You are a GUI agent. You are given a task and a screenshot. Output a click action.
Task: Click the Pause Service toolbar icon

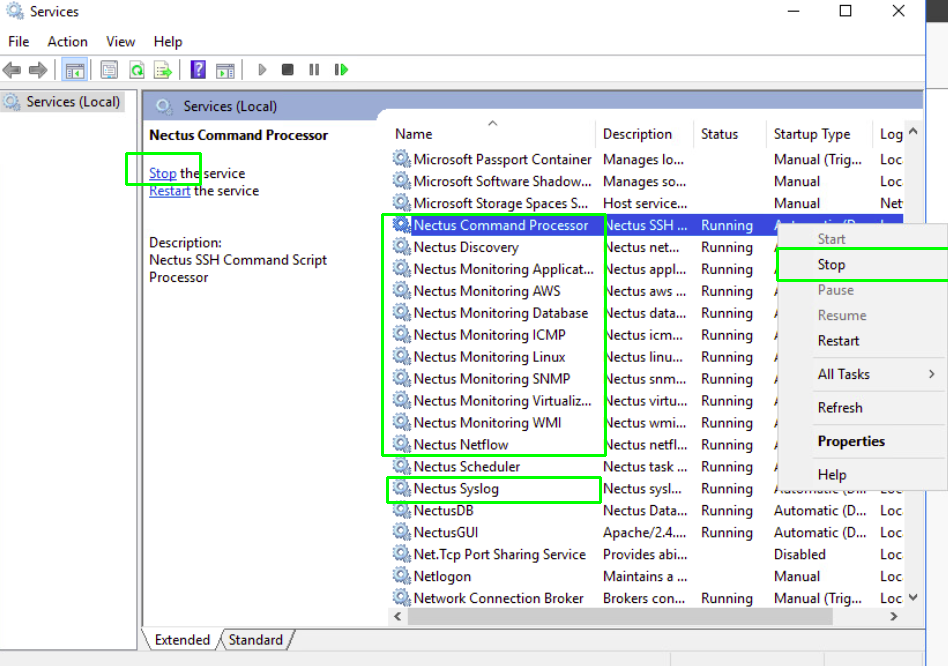pyautogui.click(x=314, y=70)
